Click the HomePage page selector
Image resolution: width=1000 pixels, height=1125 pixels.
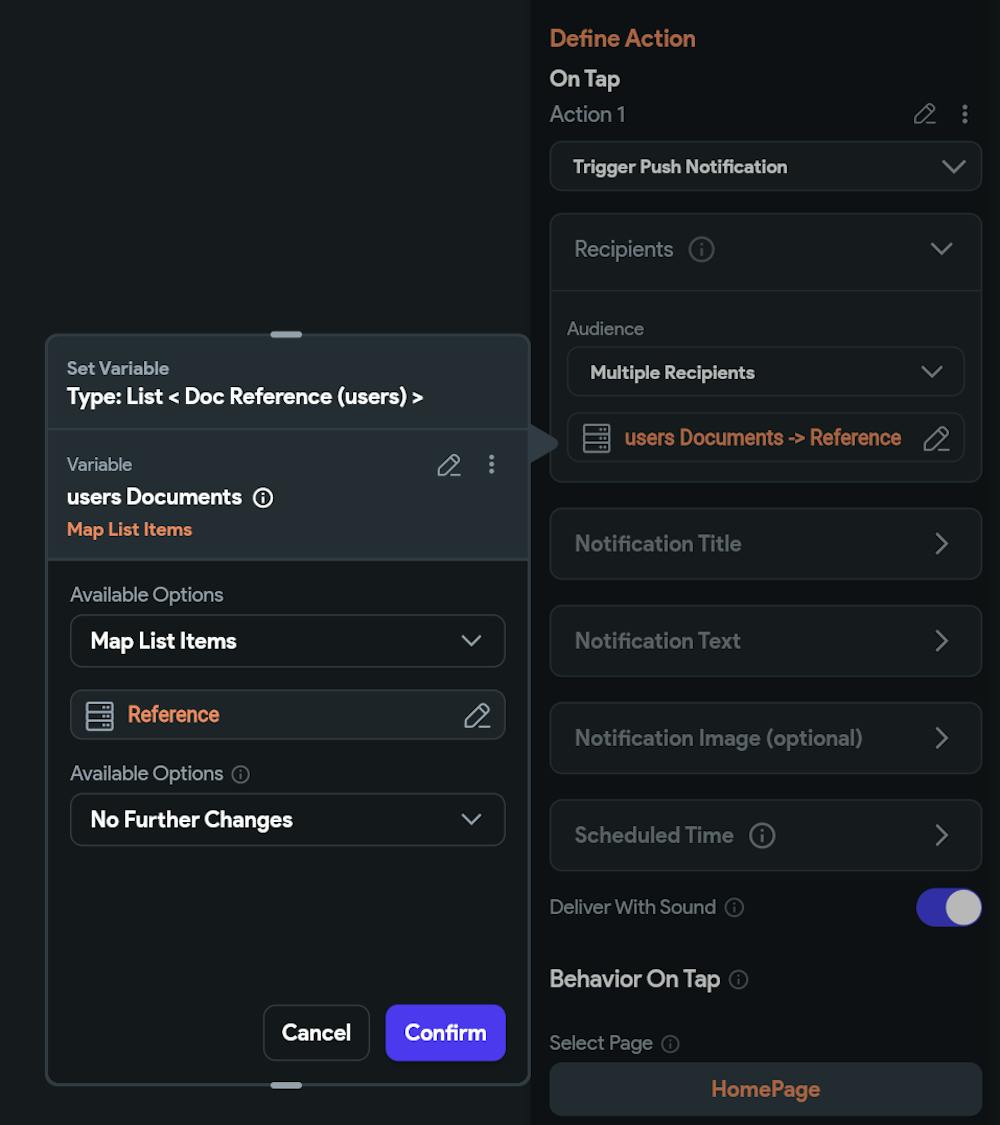pyautogui.click(x=766, y=1089)
